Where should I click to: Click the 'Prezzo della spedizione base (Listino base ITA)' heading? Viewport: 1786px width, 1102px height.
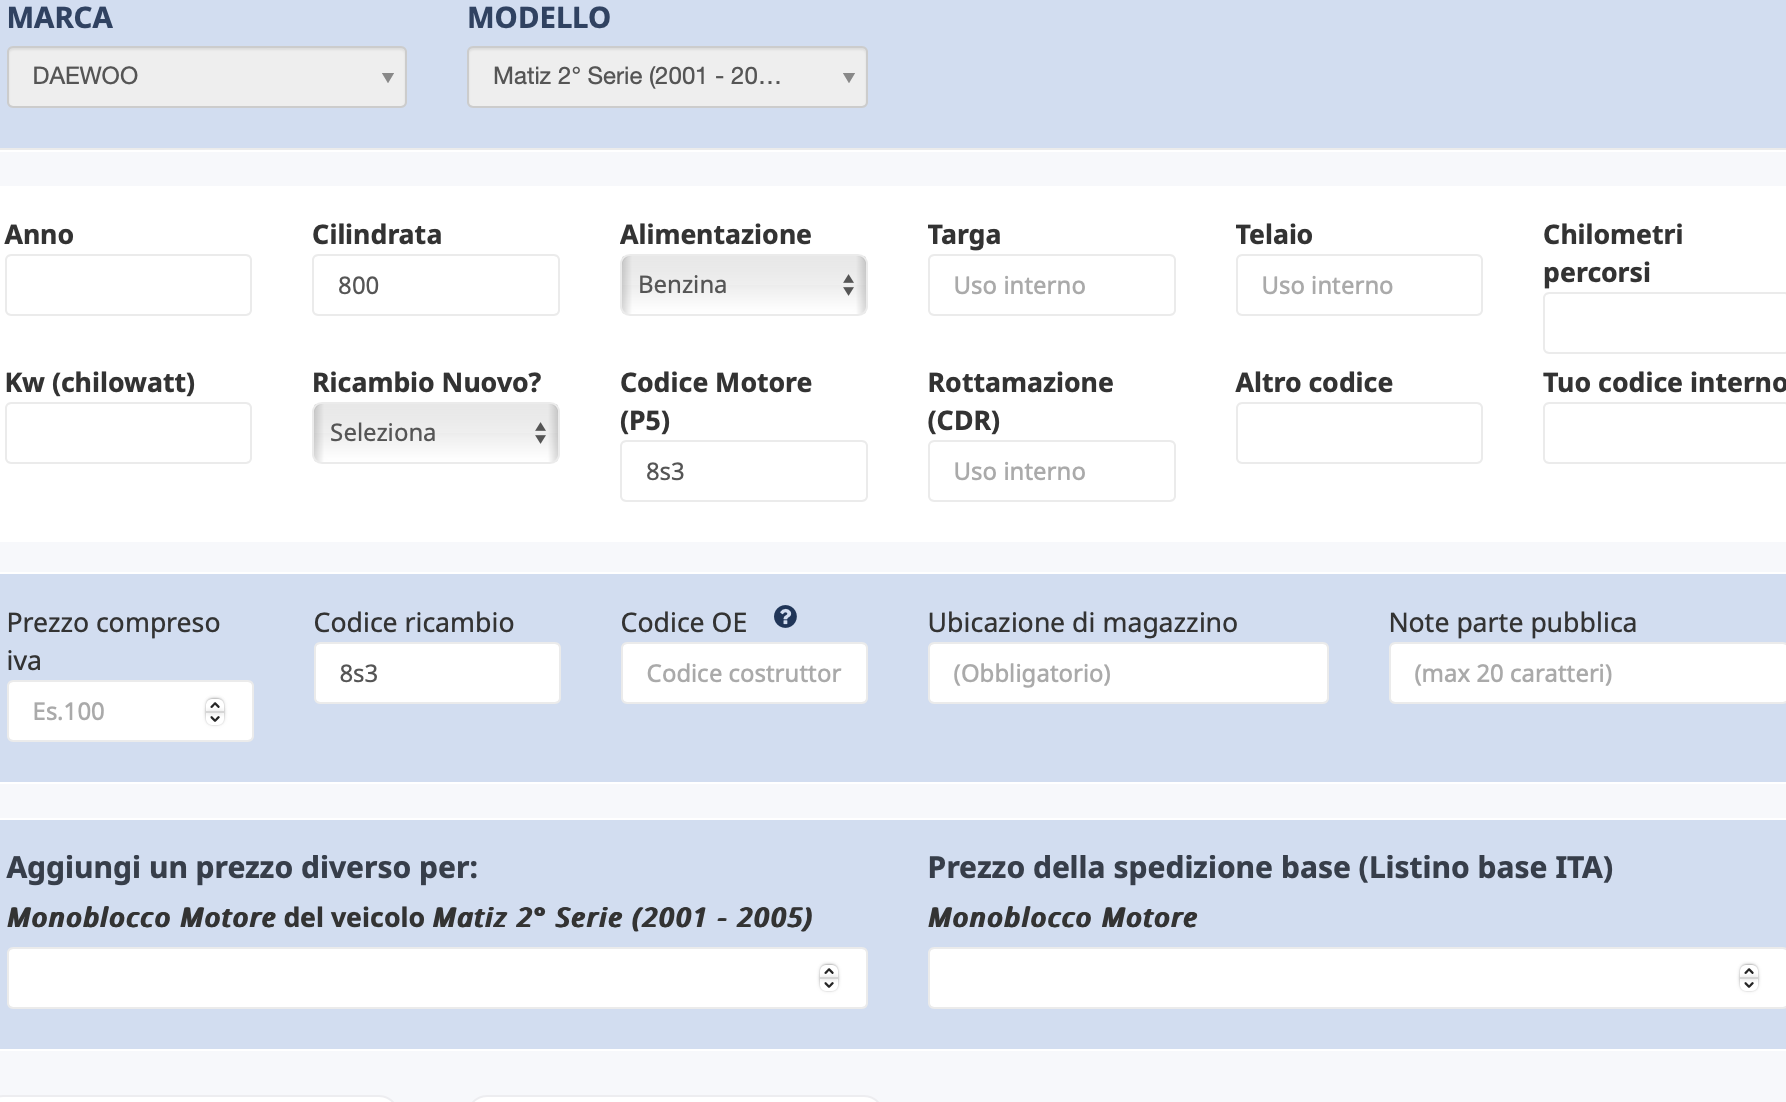coord(1271,867)
